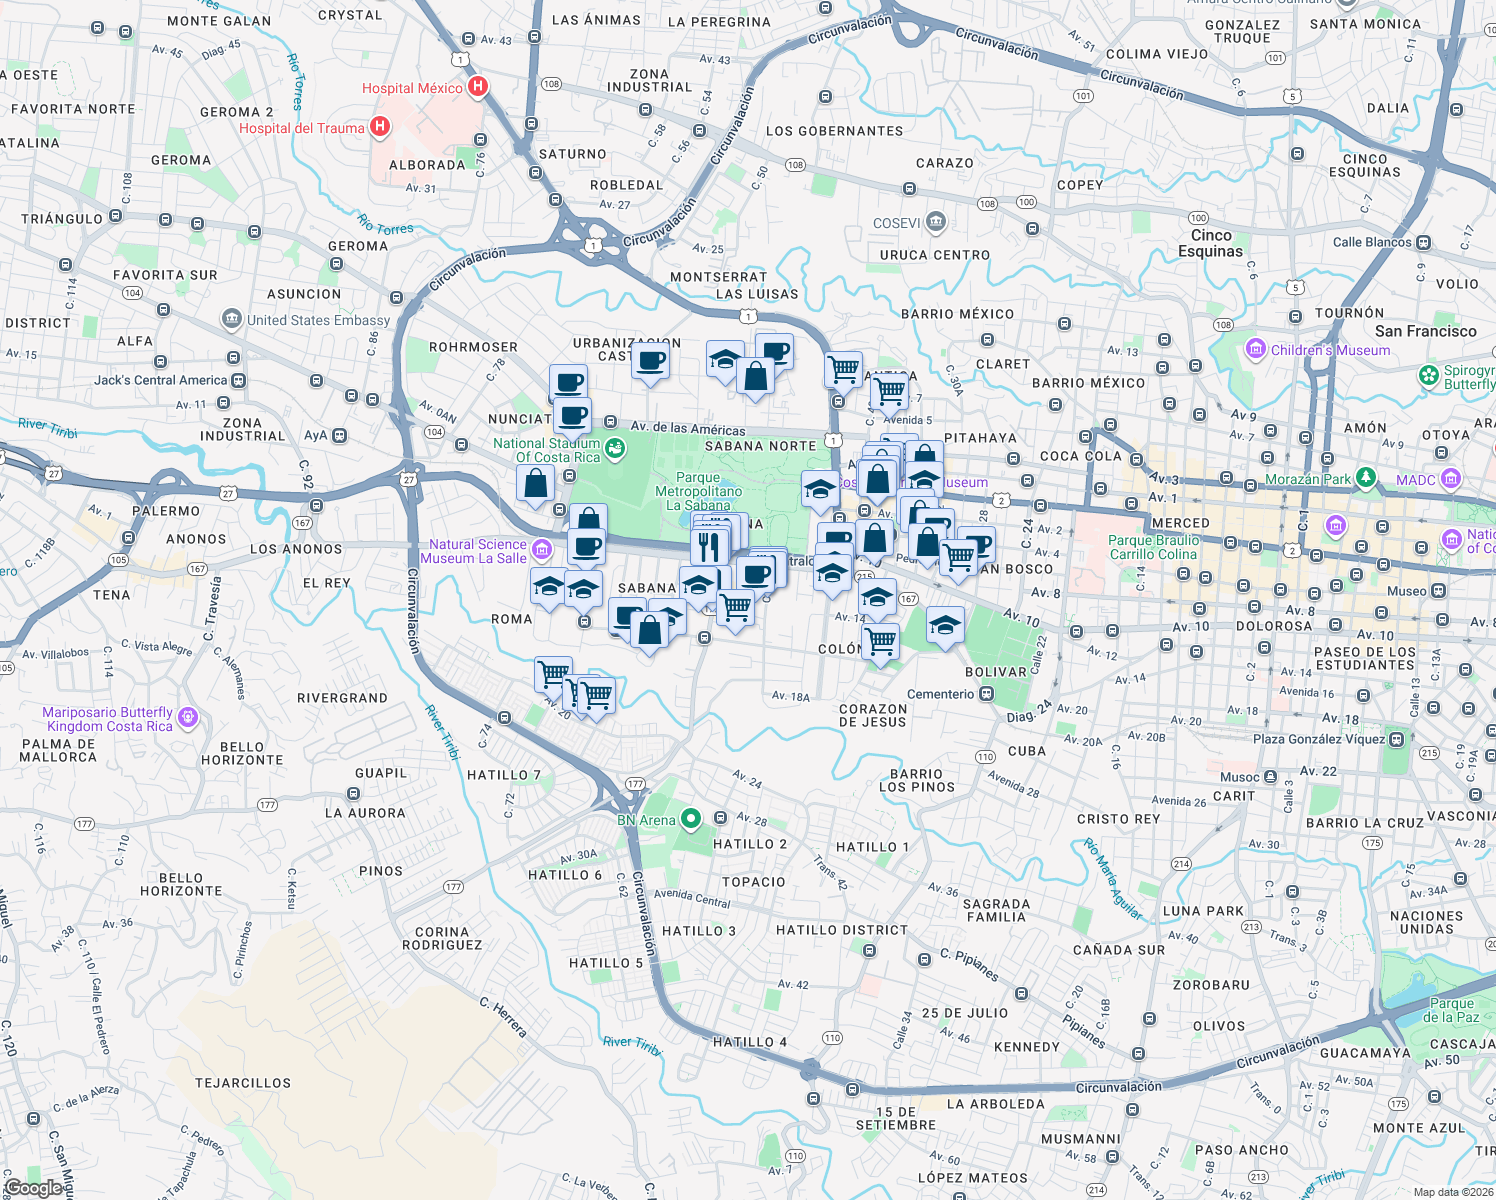Screen dimensions: 1496x1200
Task: Select the Children's Museum pink marker
Action: [x=1257, y=350]
